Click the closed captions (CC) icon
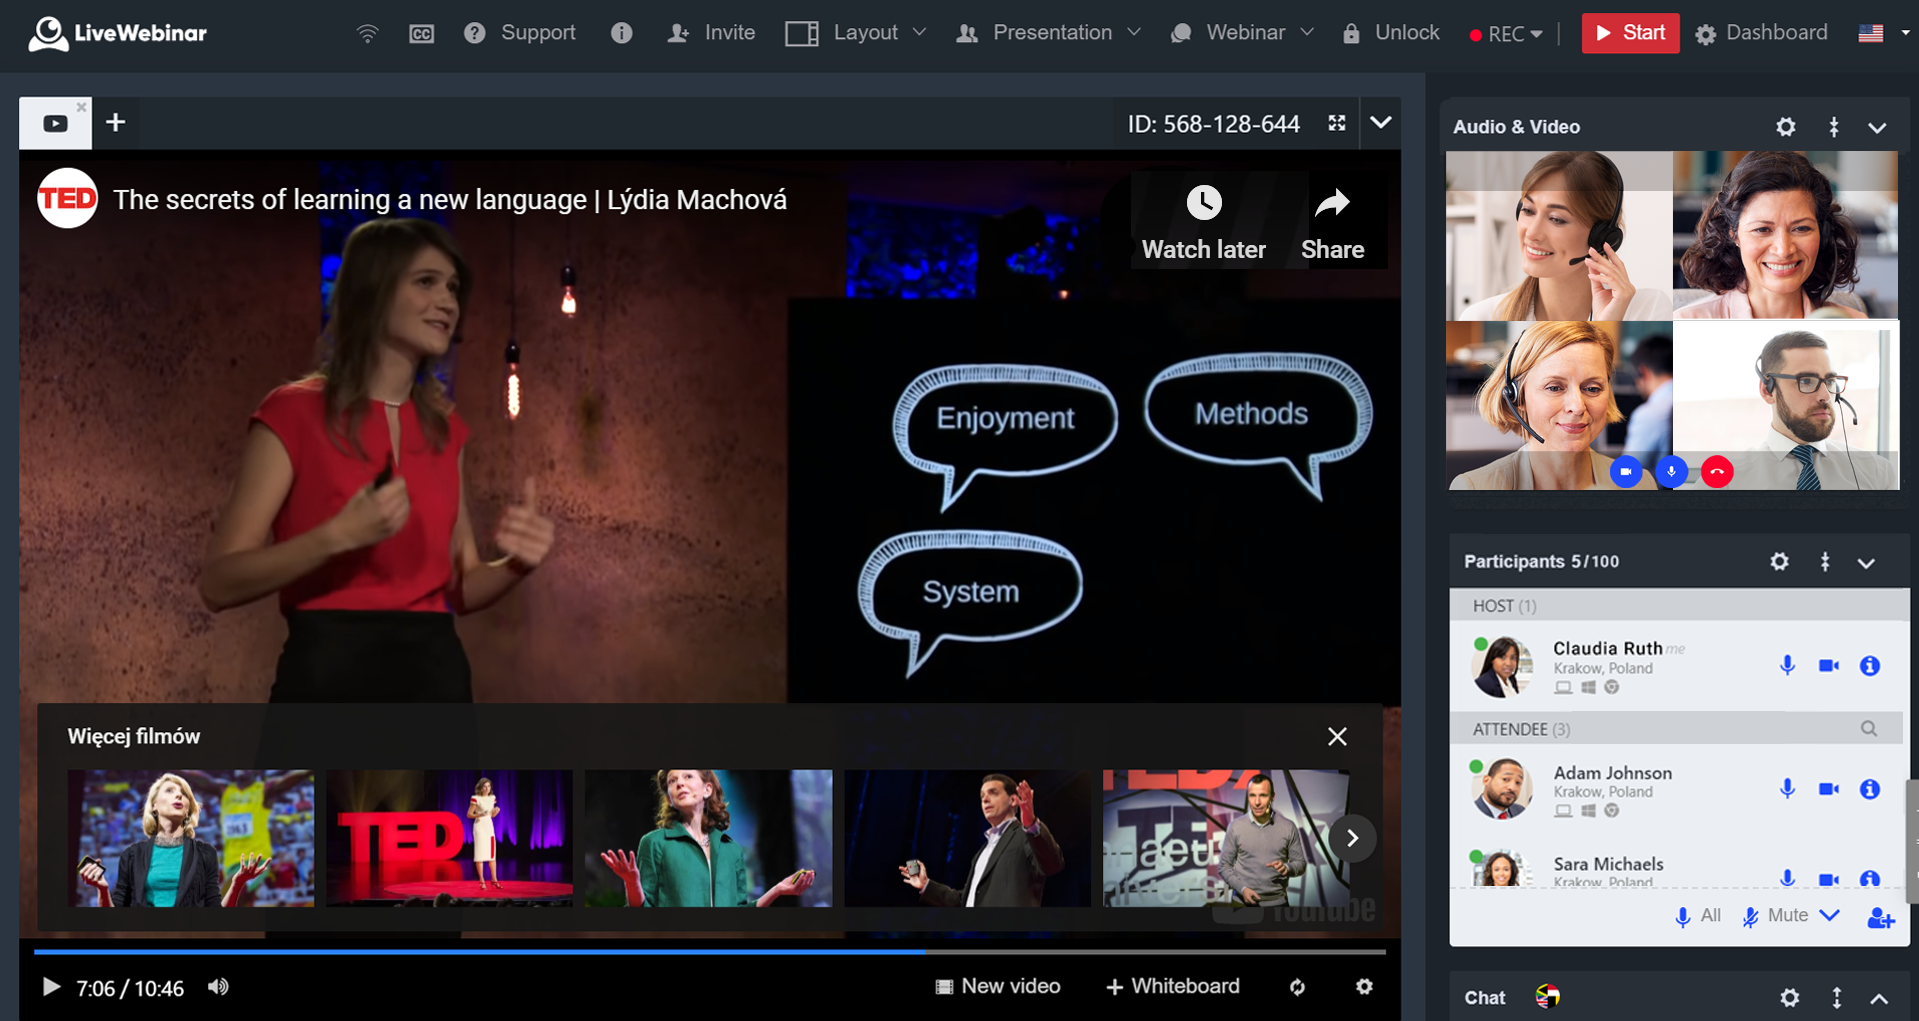Screen dimensions: 1919x1021 pyautogui.click(x=421, y=33)
